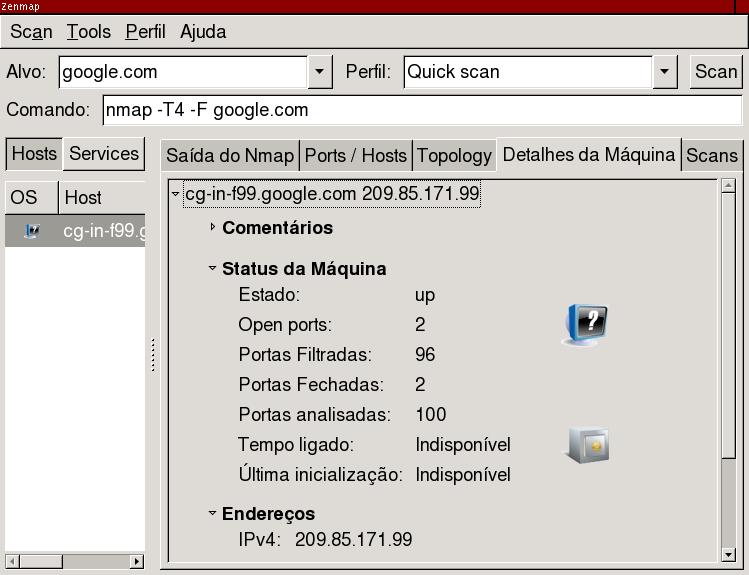The image size is (749, 575).
Task: Click the host OS icon in hosts list
Action: click(32, 231)
